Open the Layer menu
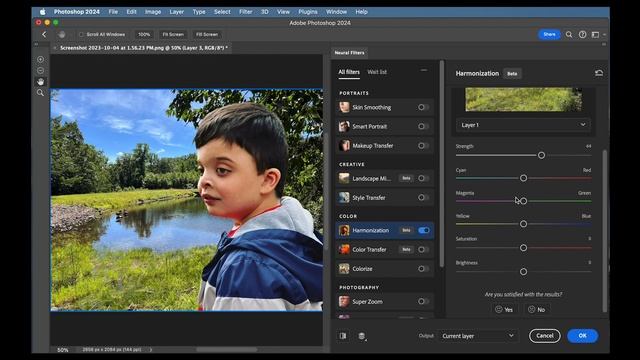Screen dimensions: 640x360 [x=176, y=12]
